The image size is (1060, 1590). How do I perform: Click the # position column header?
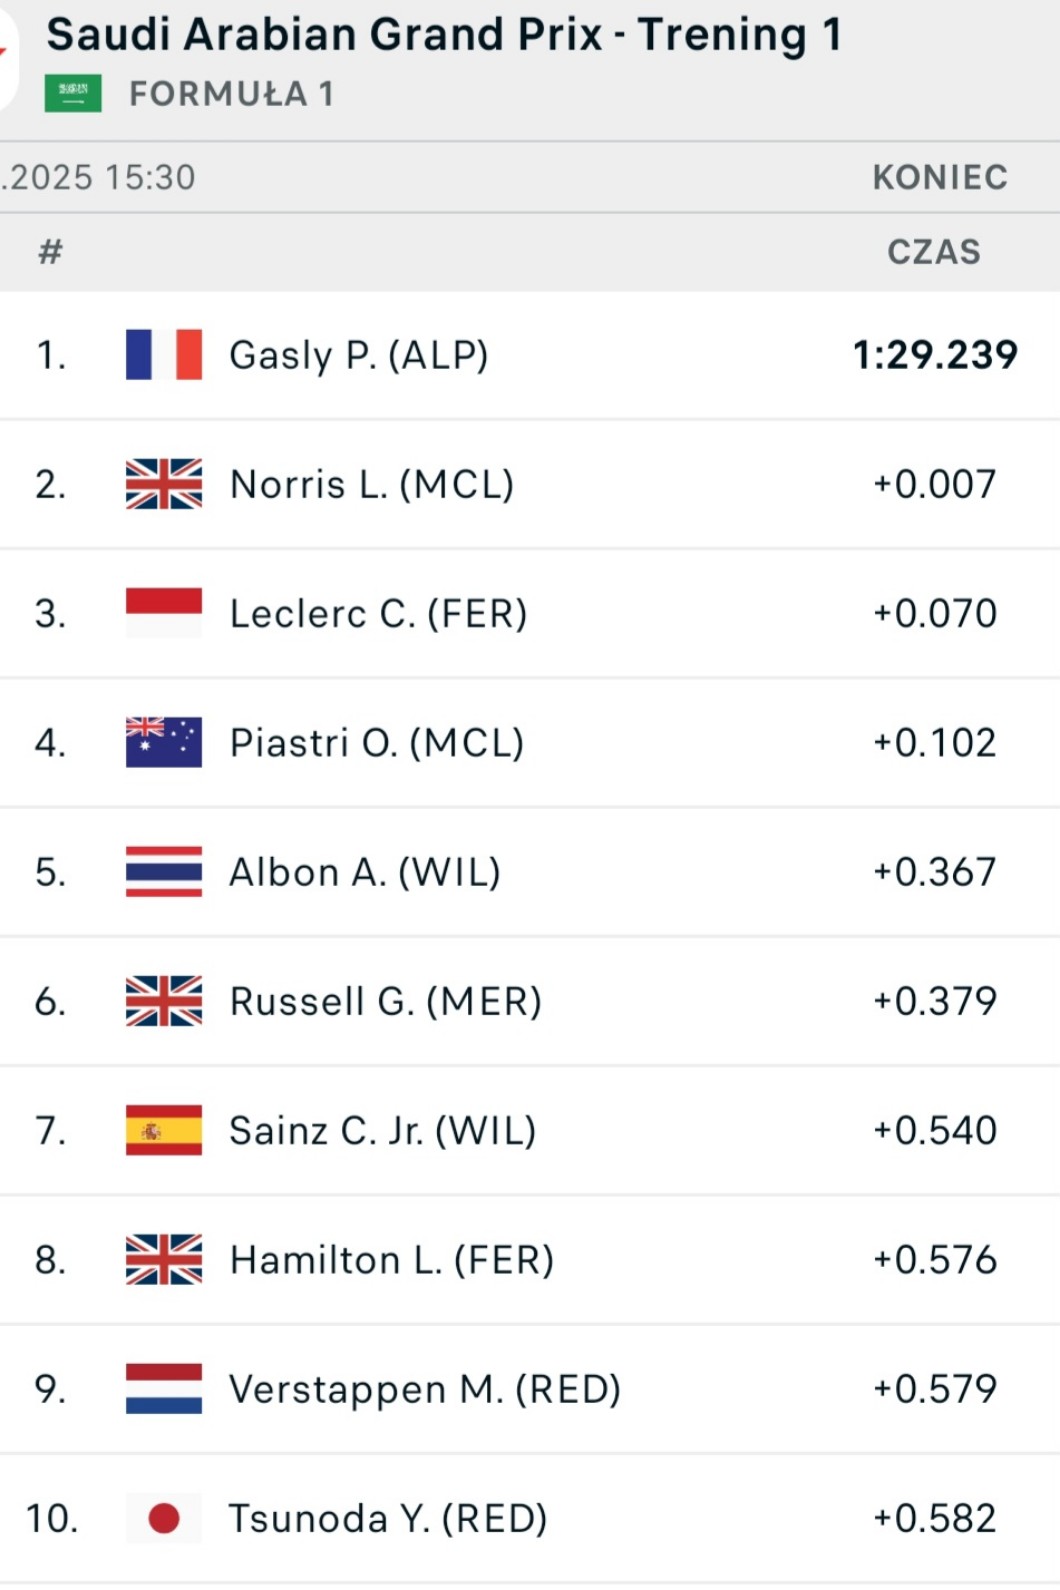click(x=50, y=252)
